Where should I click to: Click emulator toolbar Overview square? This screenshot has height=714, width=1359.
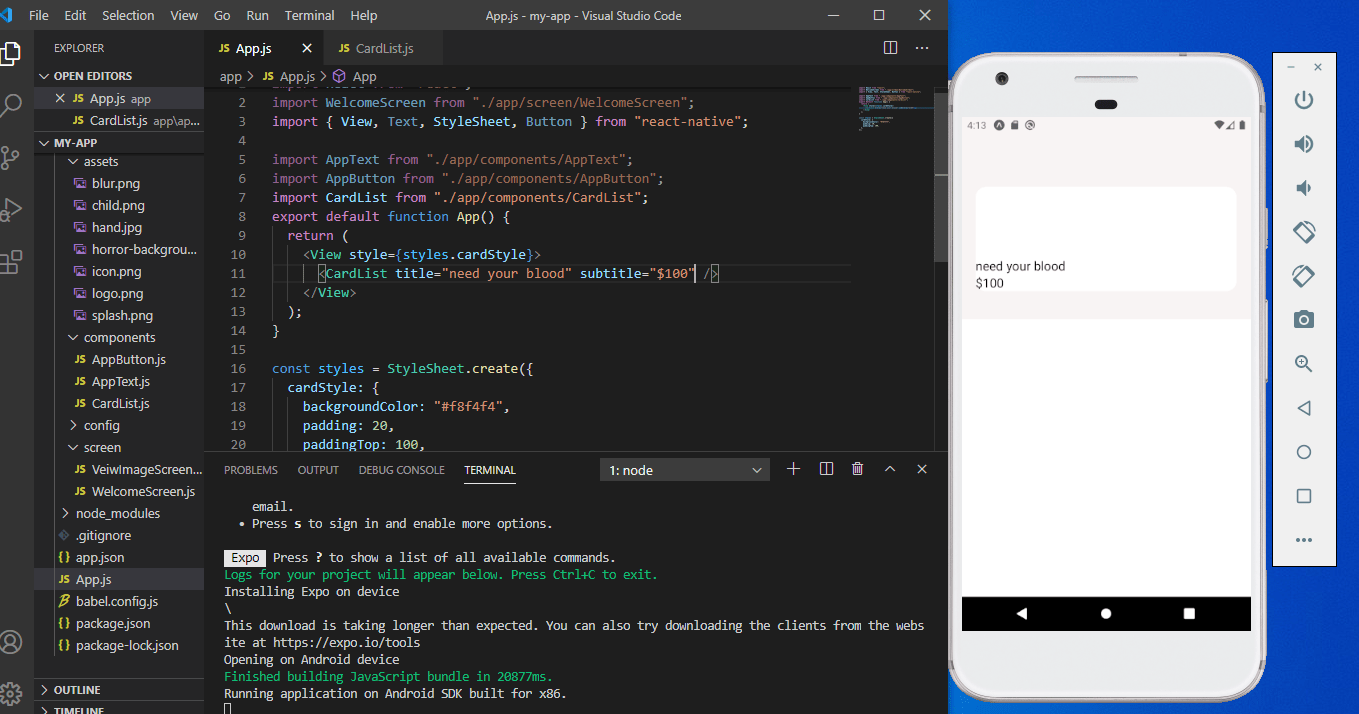click(x=1303, y=496)
